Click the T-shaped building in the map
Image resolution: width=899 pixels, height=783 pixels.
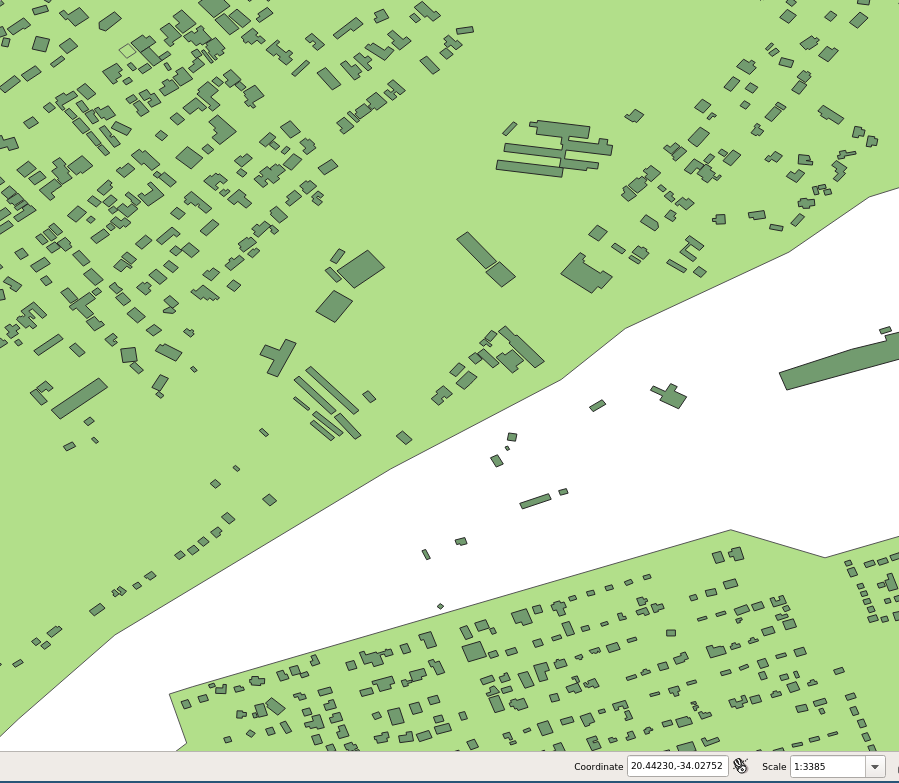click(279, 357)
